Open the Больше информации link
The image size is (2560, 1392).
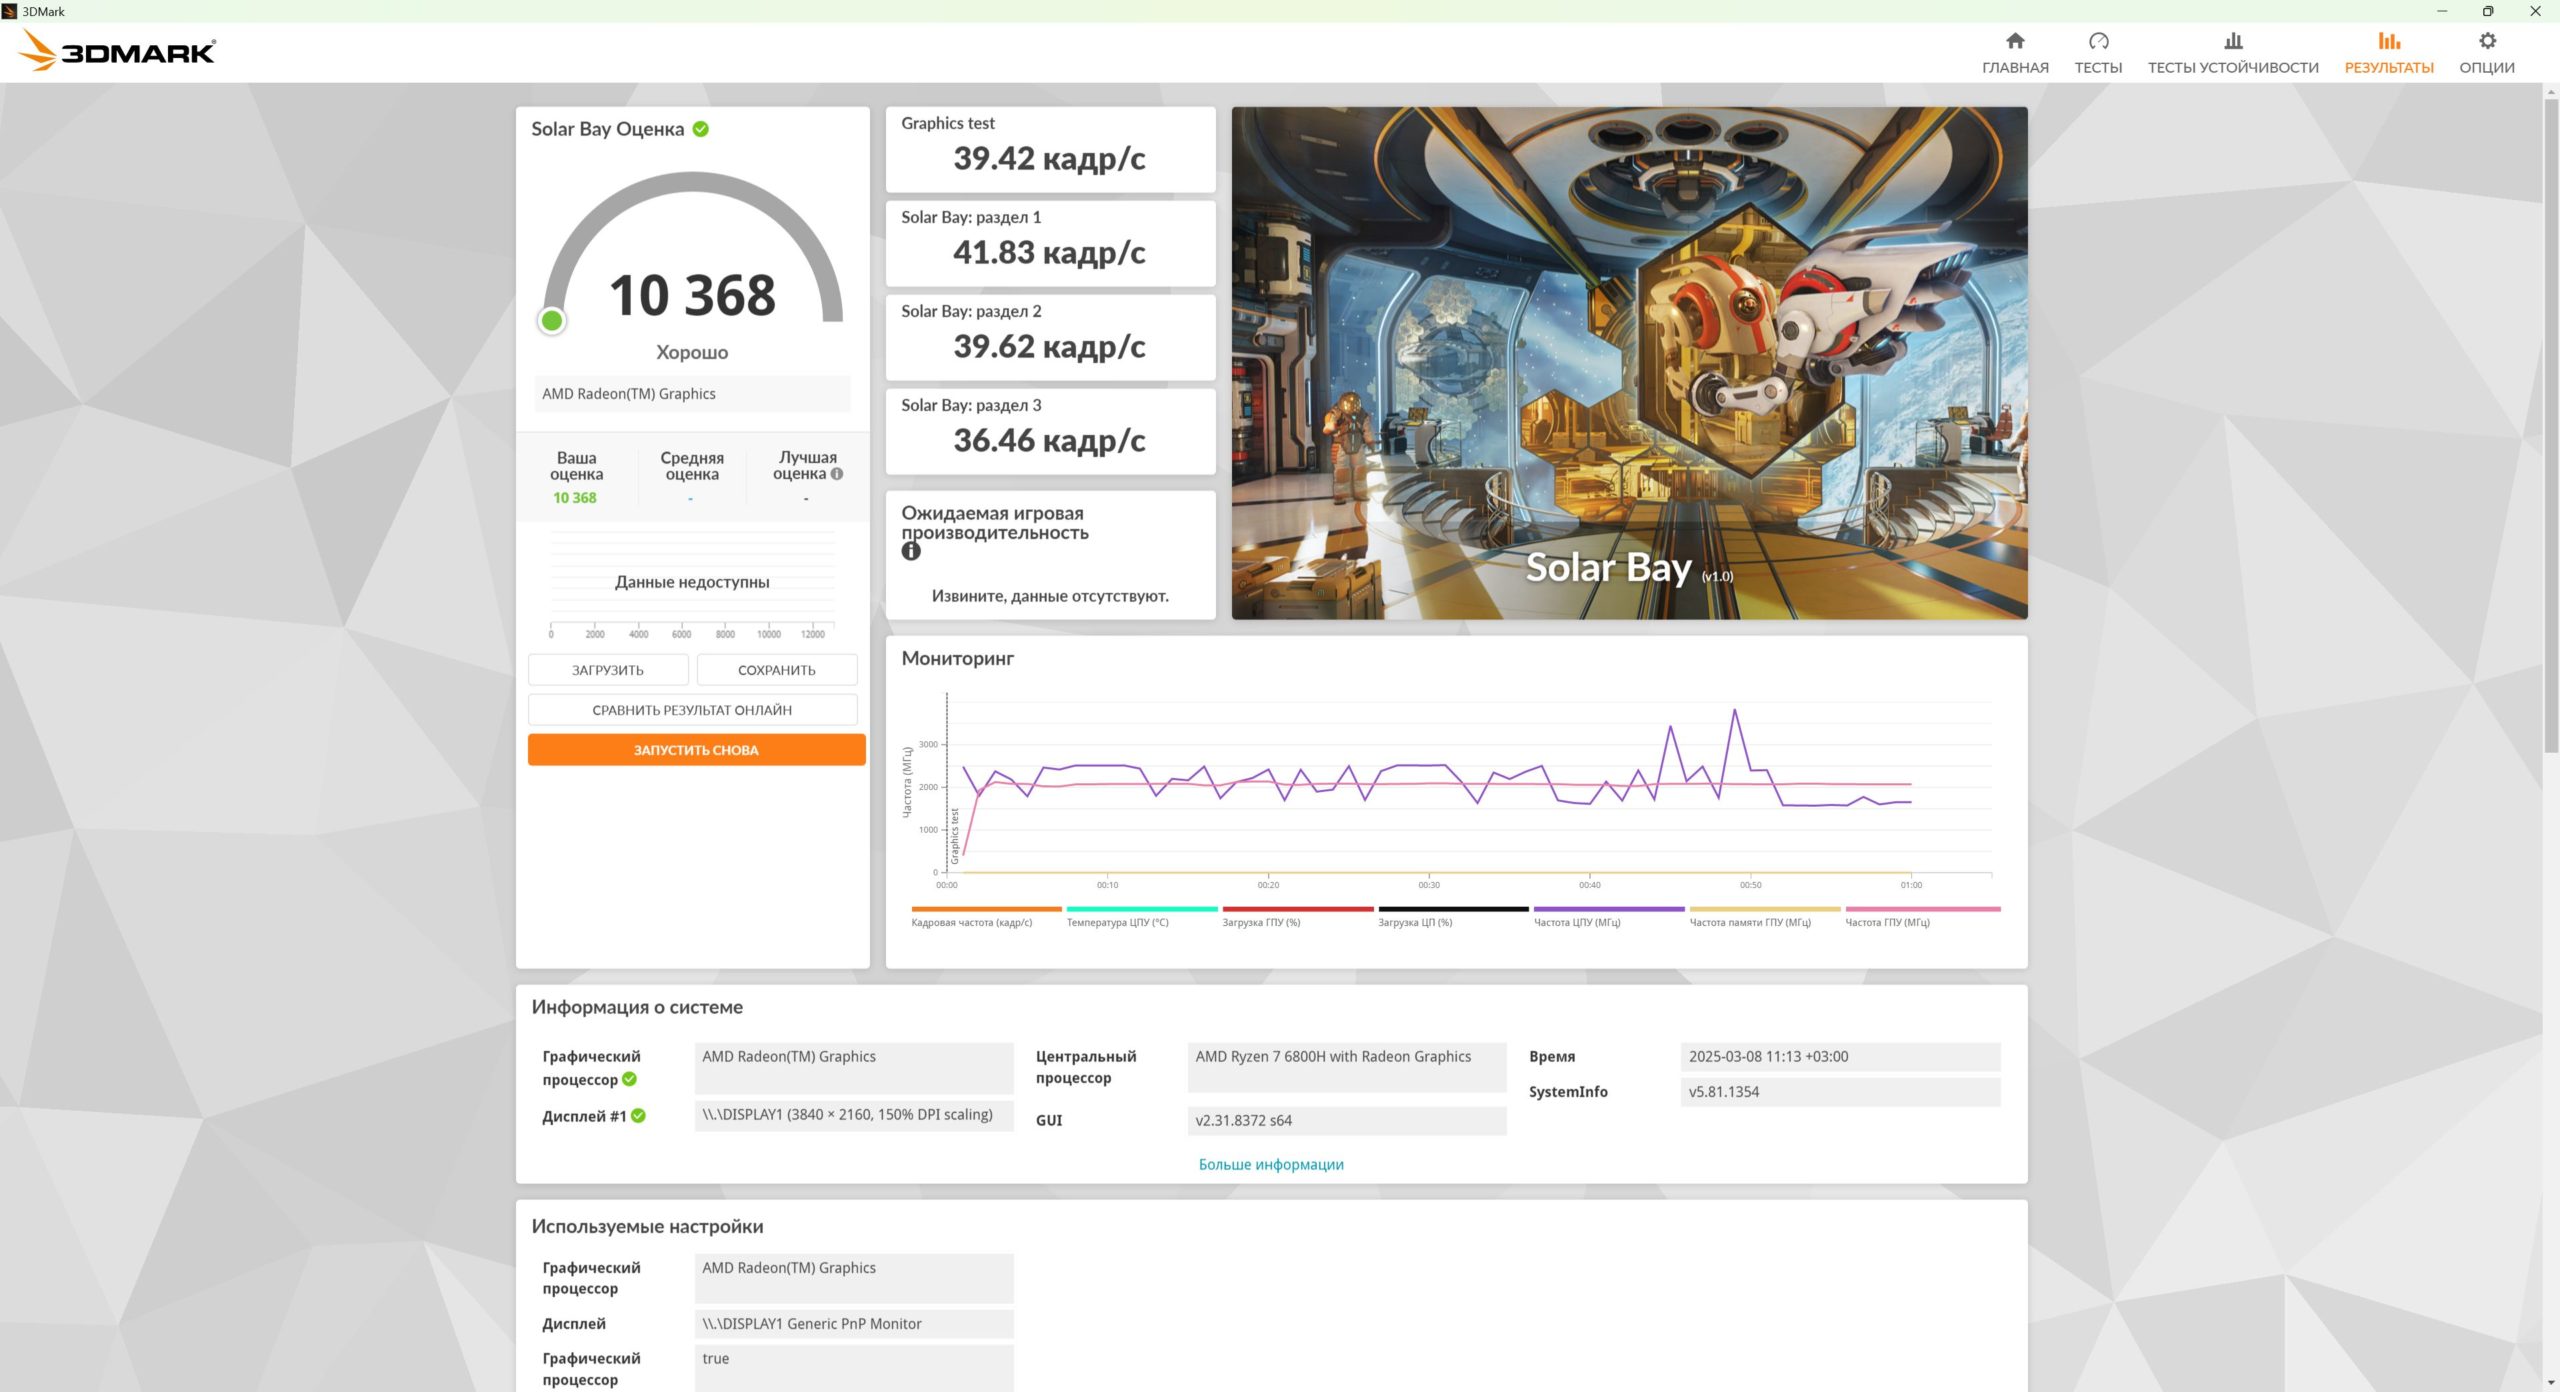tap(1271, 1165)
